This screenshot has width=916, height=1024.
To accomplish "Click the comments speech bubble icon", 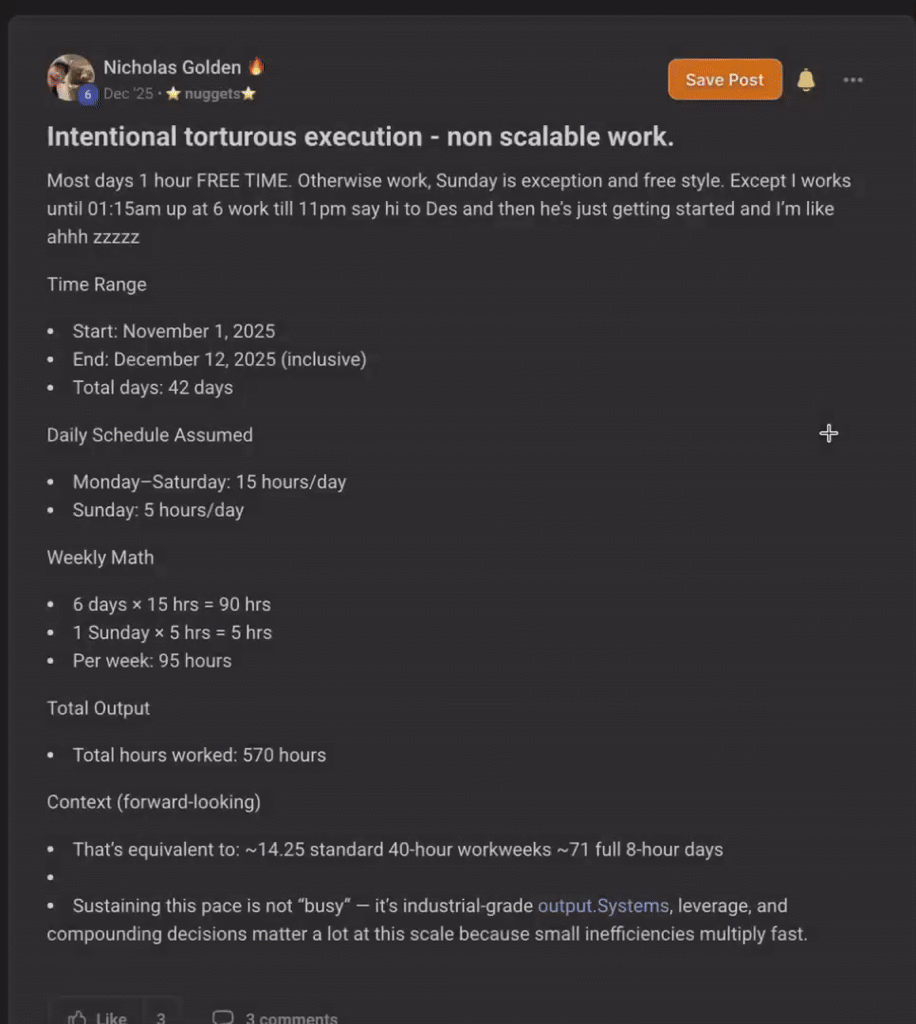I will pos(223,1016).
